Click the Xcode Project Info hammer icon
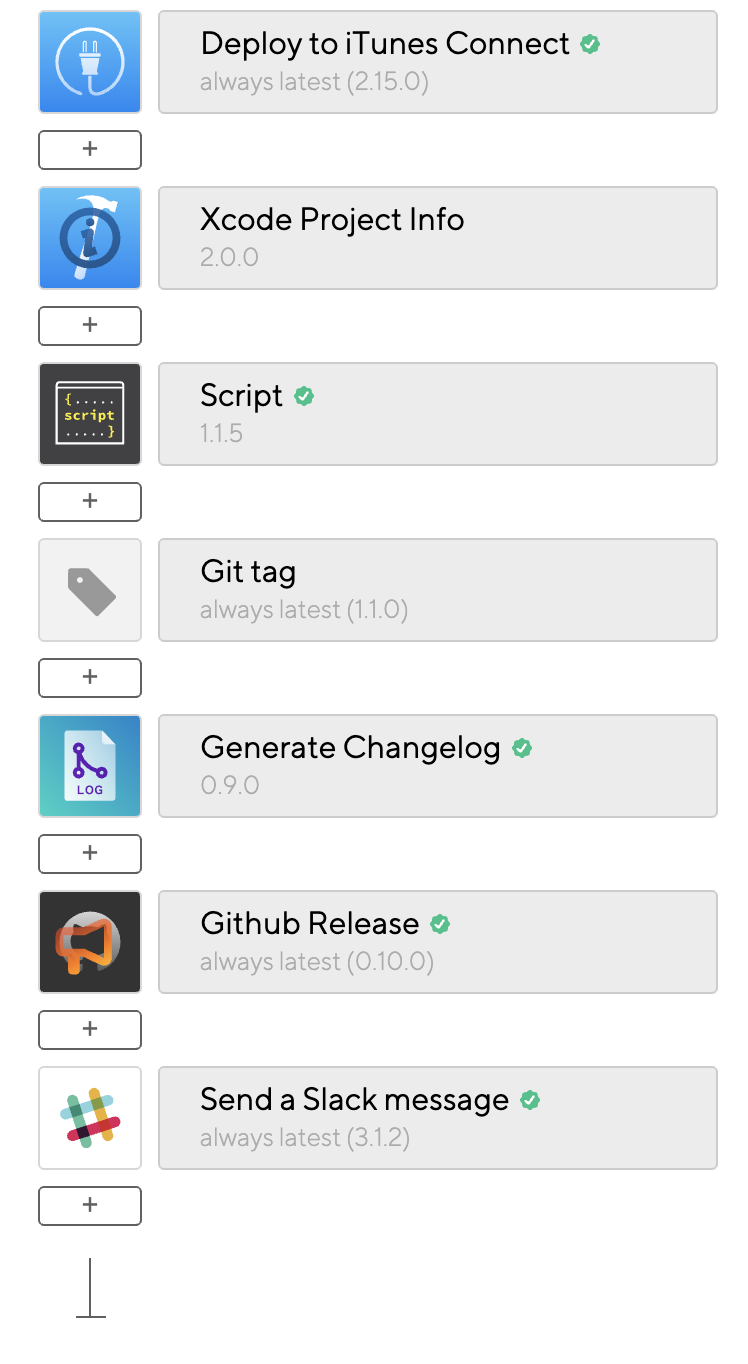Viewport: 748px width, 1364px height. (x=90, y=238)
